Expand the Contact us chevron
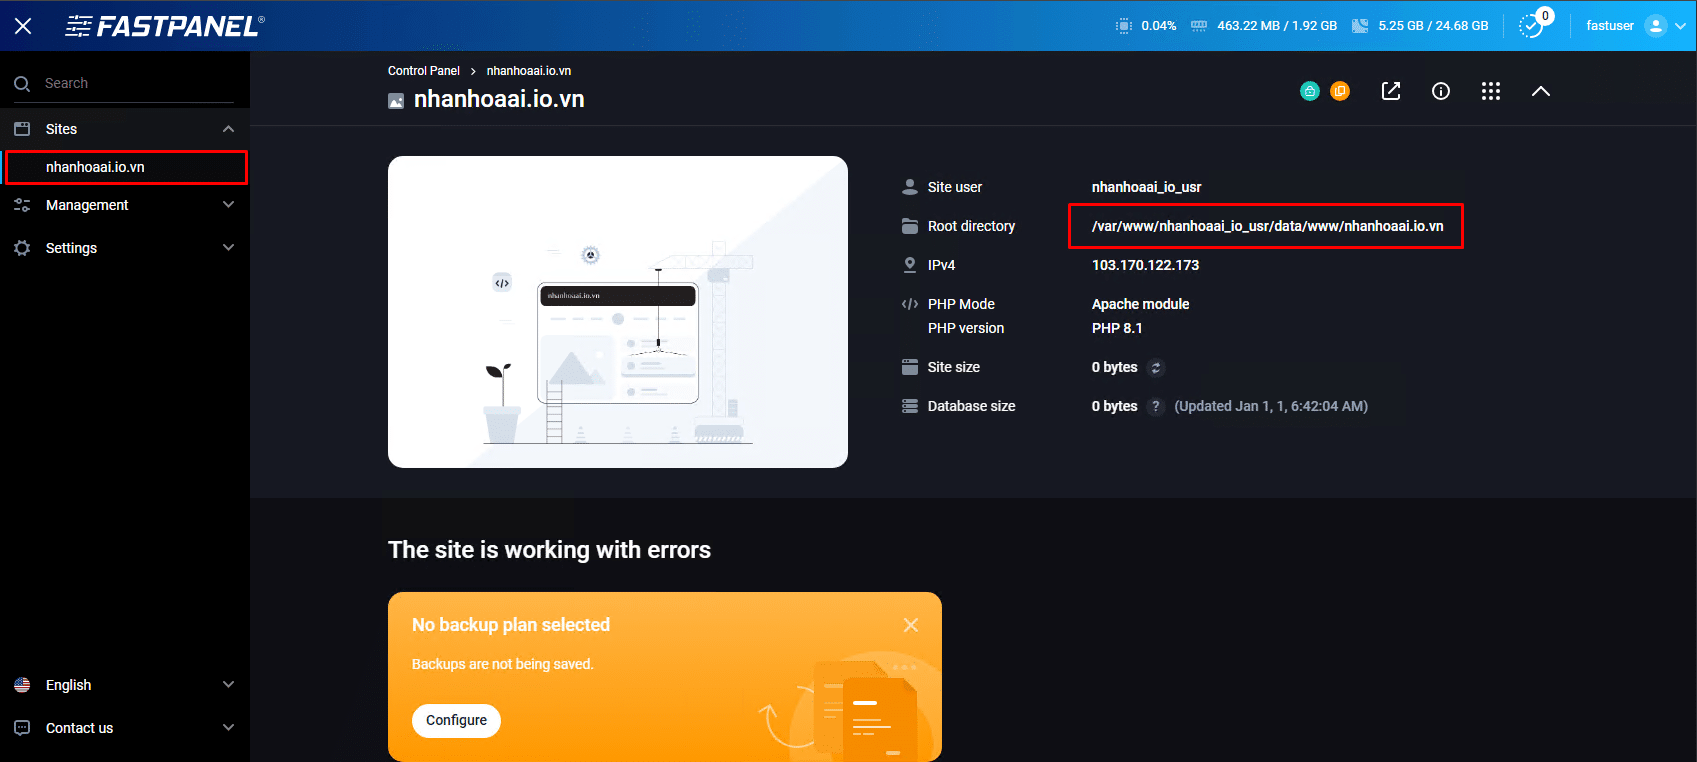This screenshot has height=762, width=1697. click(x=228, y=728)
